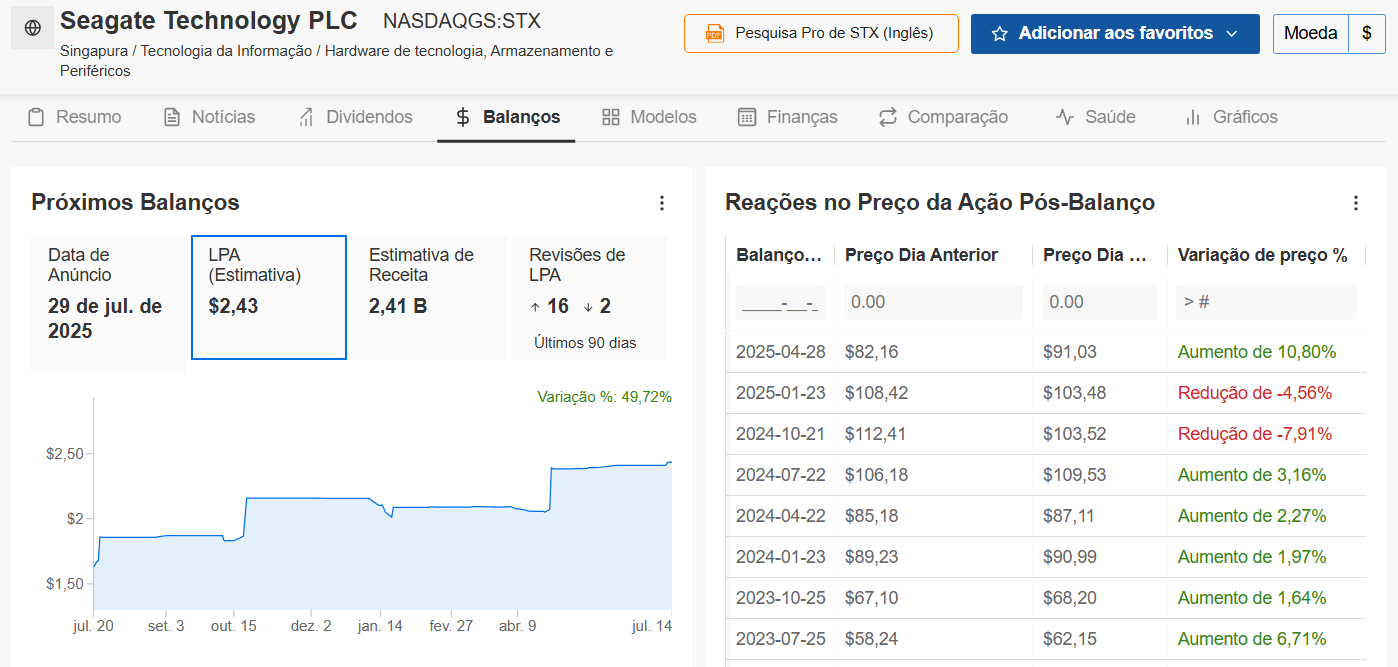Switch to the Dividendos tab
This screenshot has height=667, width=1398.
(355, 117)
